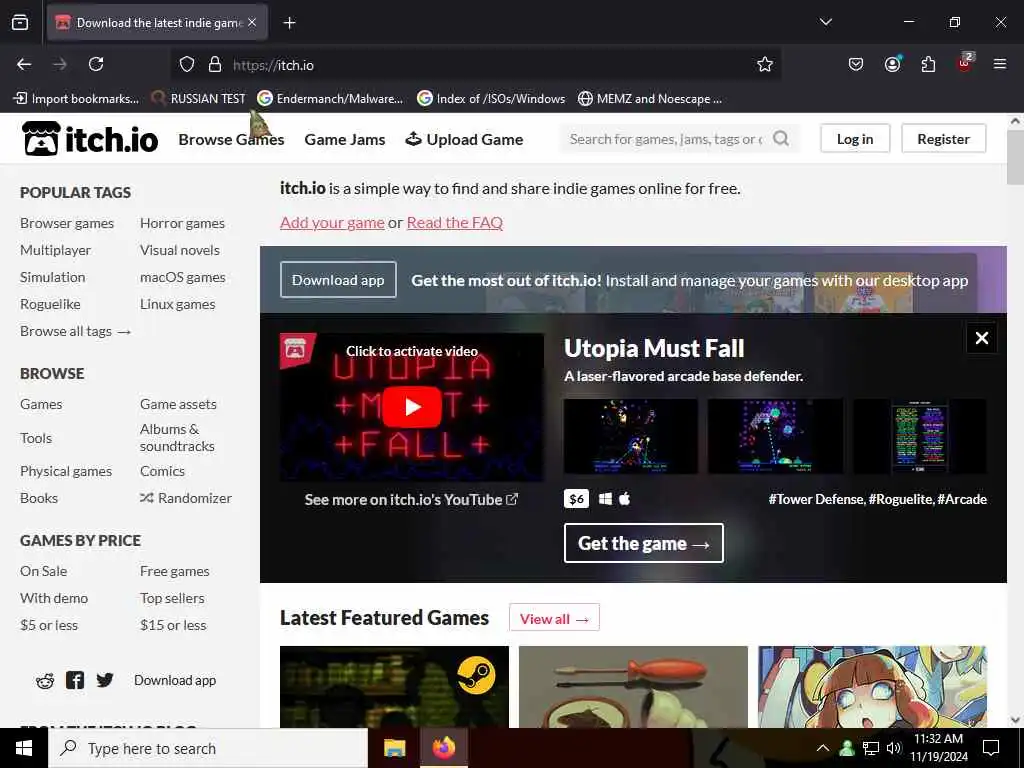Image resolution: width=1024 pixels, height=768 pixels.
Task: Open the Randomizer link
Action: pos(185,498)
